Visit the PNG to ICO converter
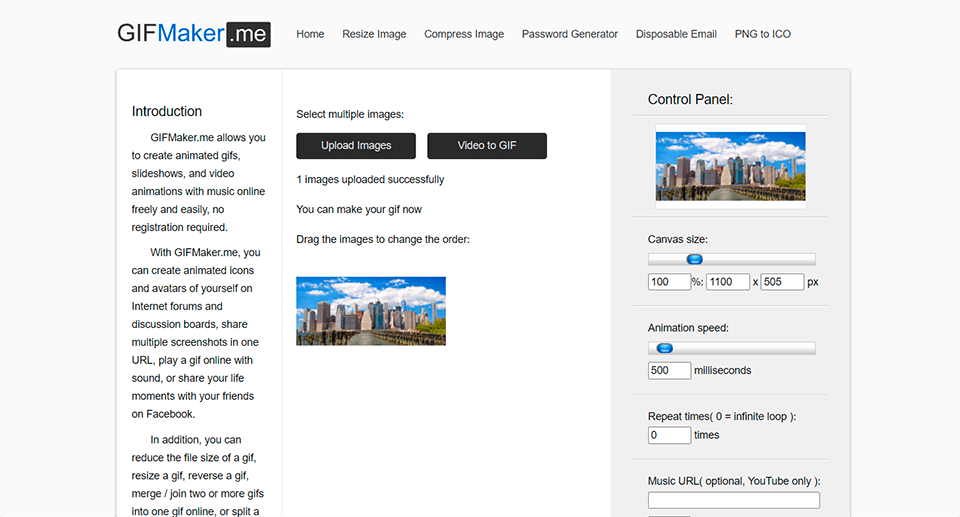 762,34
